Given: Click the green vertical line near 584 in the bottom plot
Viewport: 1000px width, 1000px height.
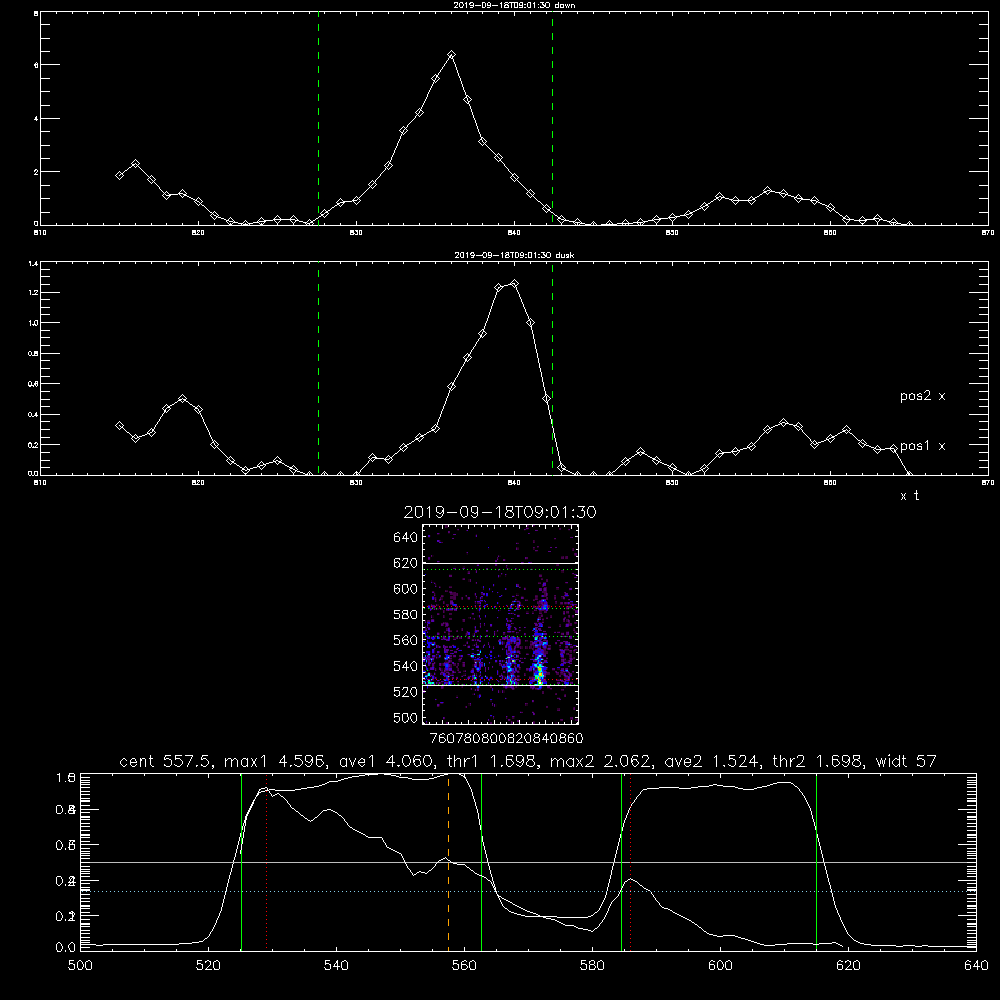Looking at the screenshot, I should (x=621, y=862).
